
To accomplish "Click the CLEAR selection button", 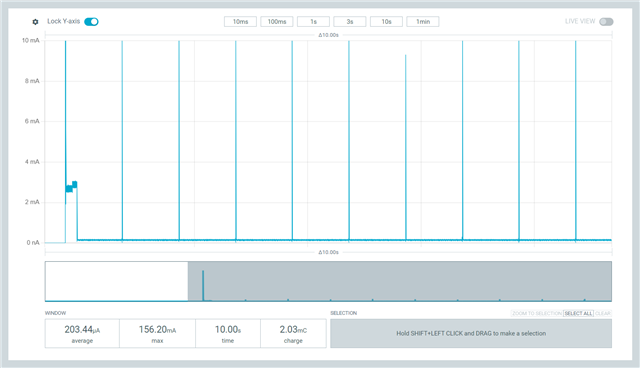I will 603,313.
